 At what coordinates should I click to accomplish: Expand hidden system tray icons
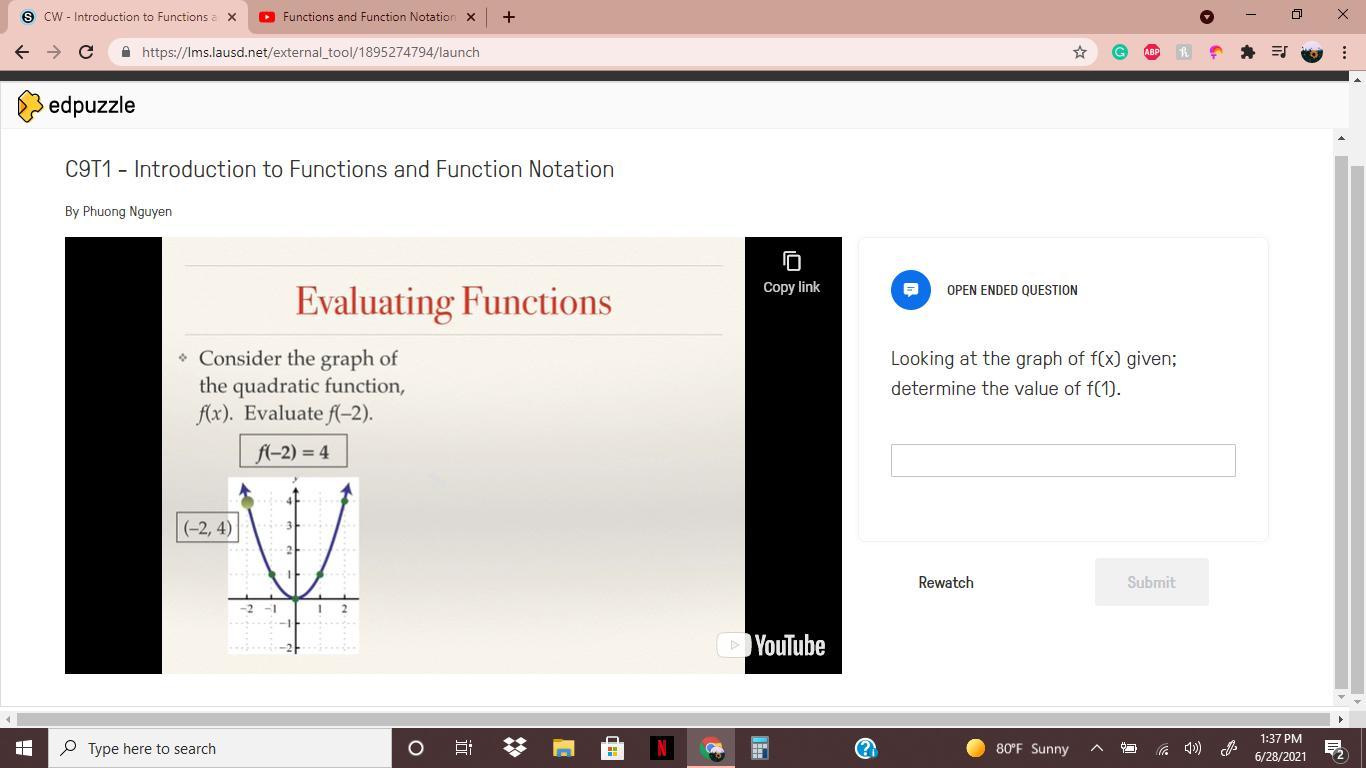pyautogui.click(x=1096, y=748)
